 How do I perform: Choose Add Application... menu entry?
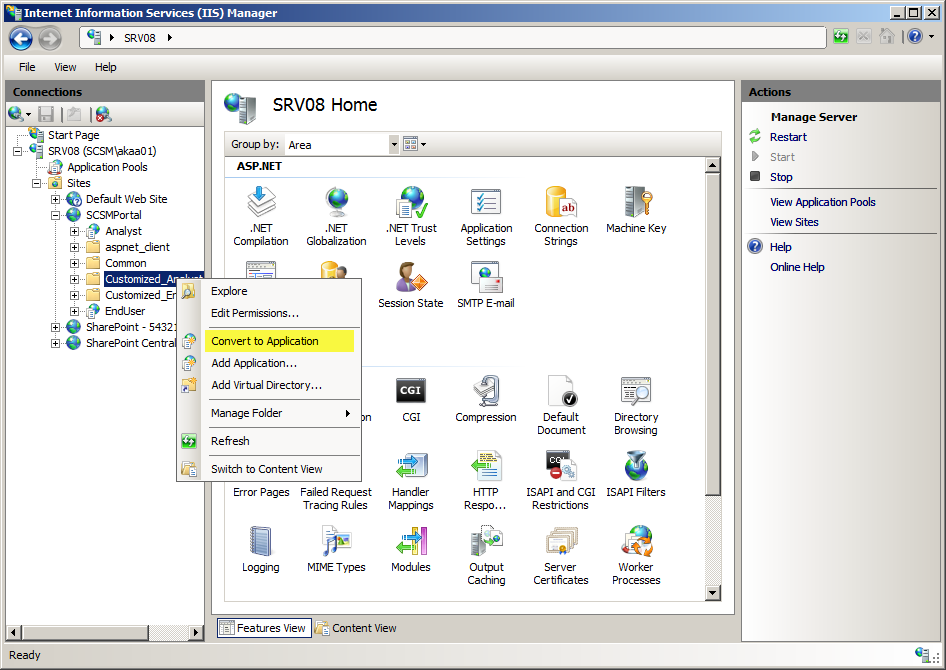tap(269, 363)
